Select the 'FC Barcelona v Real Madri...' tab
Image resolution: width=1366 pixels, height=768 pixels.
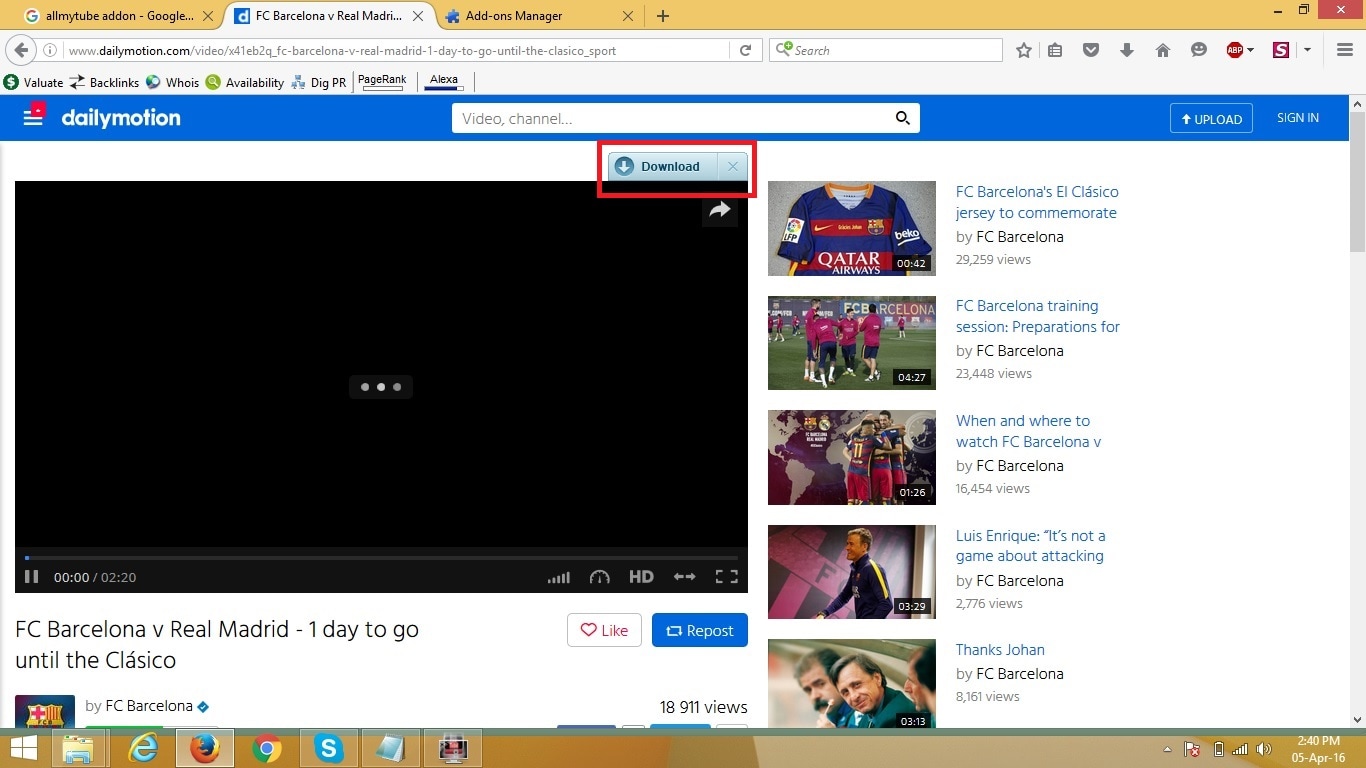click(330, 16)
